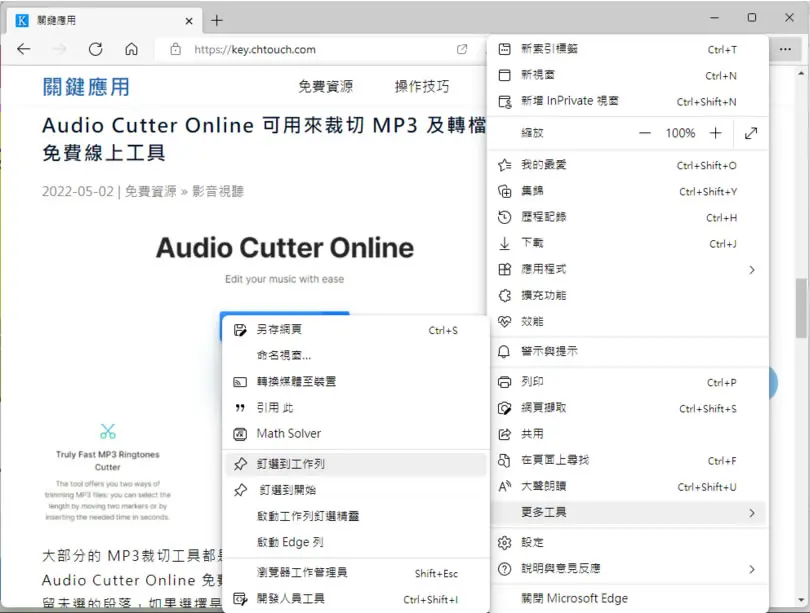
Task: Click the scrollbar down arrow
Action: pos(801,600)
